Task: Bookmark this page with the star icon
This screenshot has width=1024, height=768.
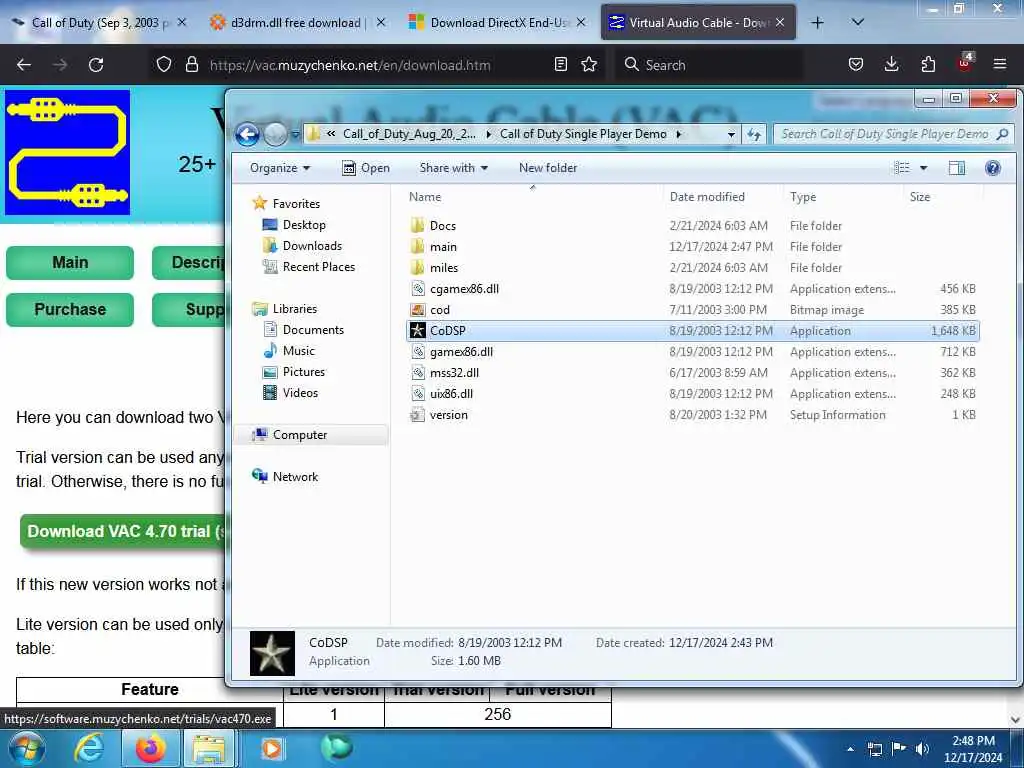Action: tap(589, 65)
